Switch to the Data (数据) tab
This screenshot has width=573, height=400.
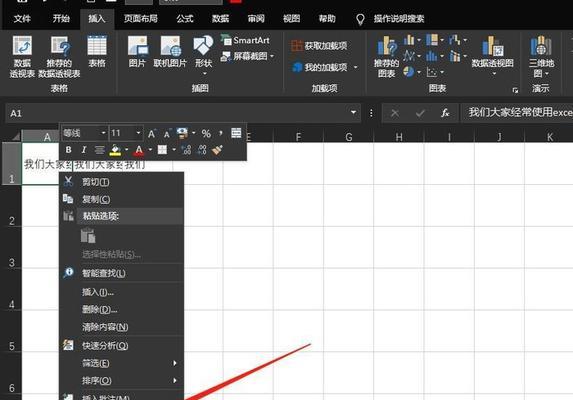tap(220, 18)
